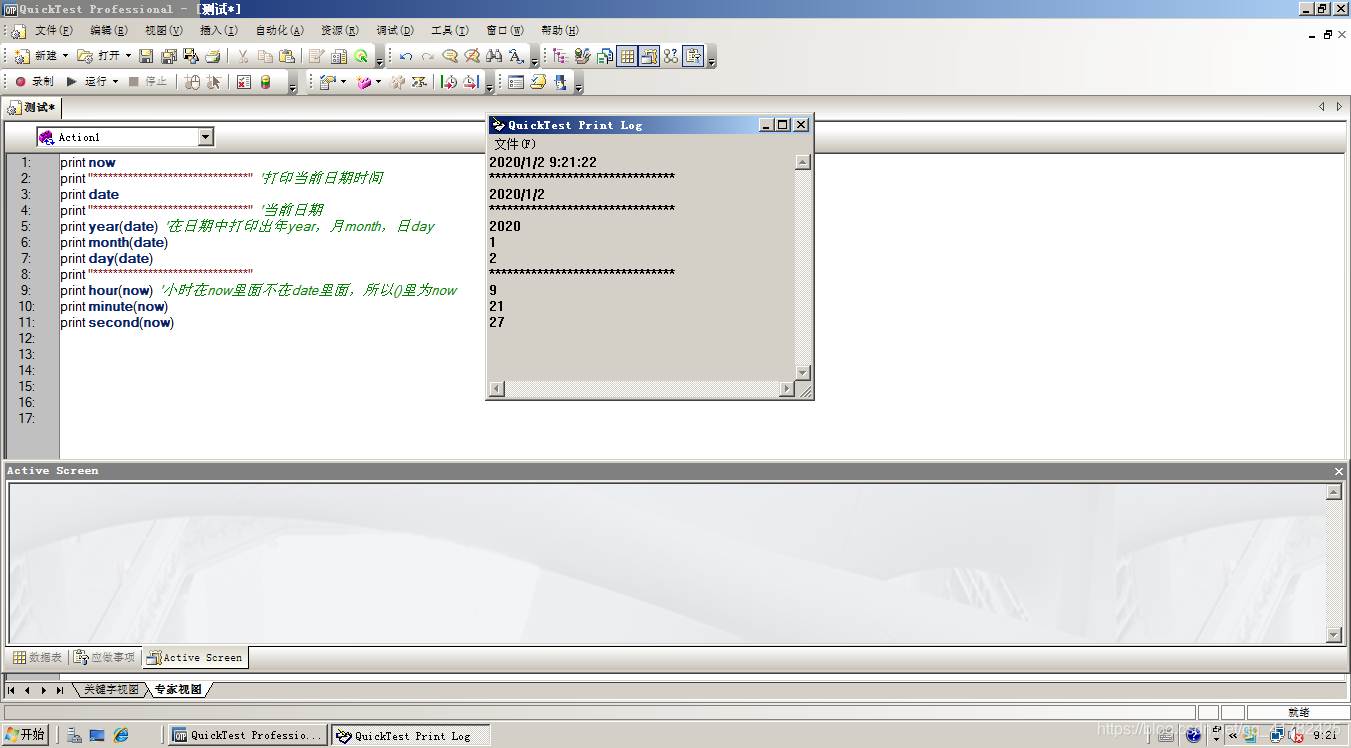Click the comment 打印当前日期时间 on line 2
1351x748 pixels.
point(322,178)
